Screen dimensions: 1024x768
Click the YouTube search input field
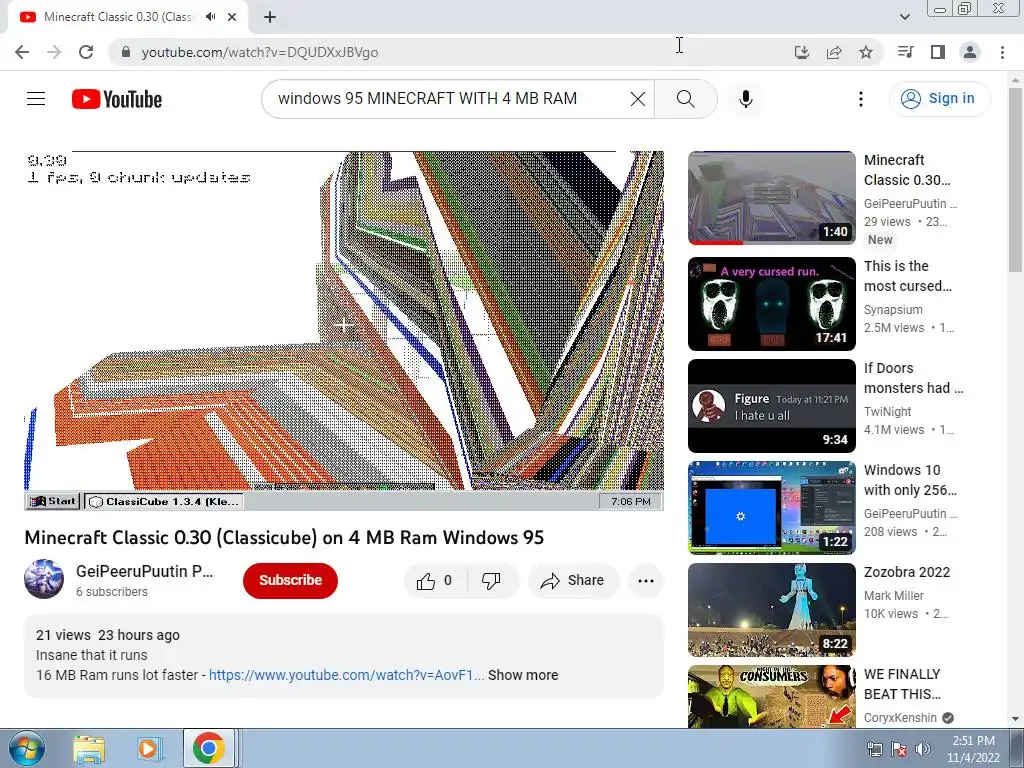click(451, 99)
